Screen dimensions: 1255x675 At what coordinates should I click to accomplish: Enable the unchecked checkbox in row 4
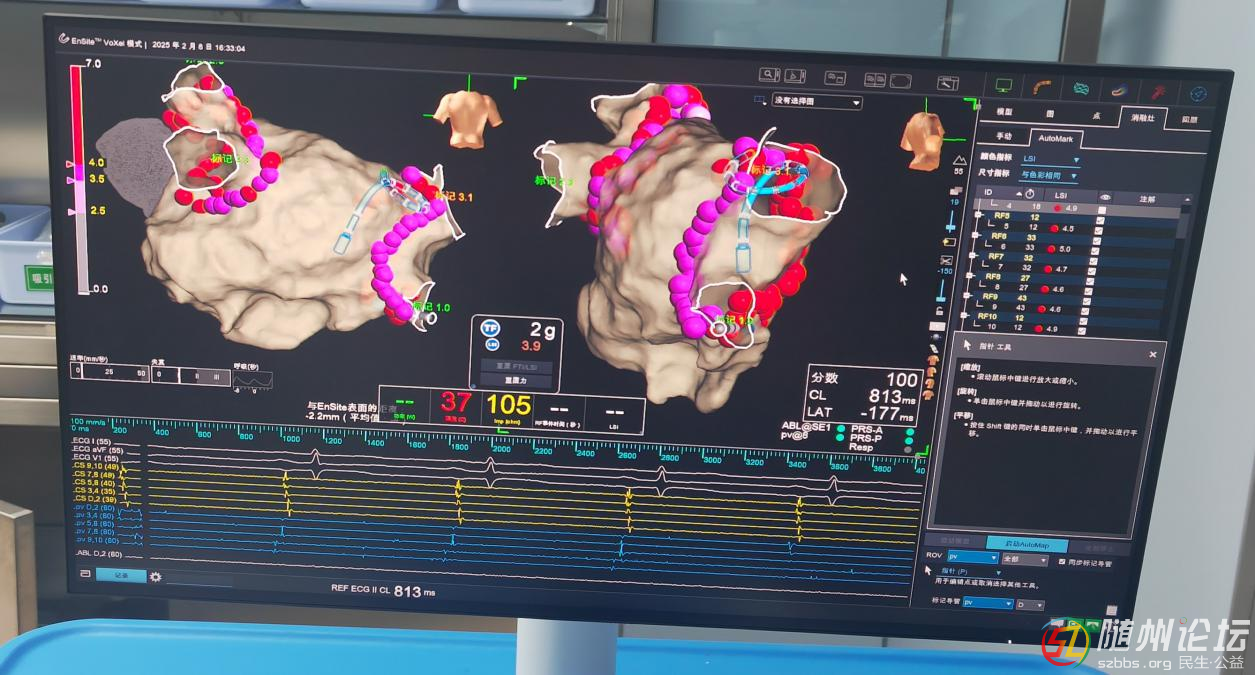(x=1102, y=210)
